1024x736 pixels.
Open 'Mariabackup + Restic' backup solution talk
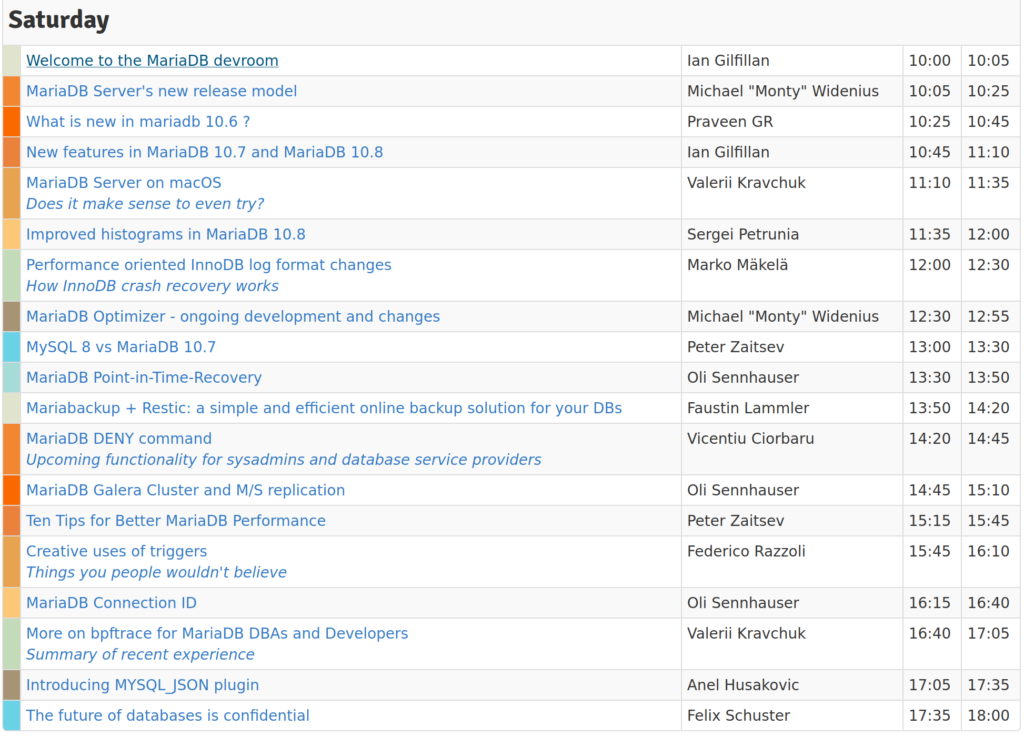pos(324,408)
